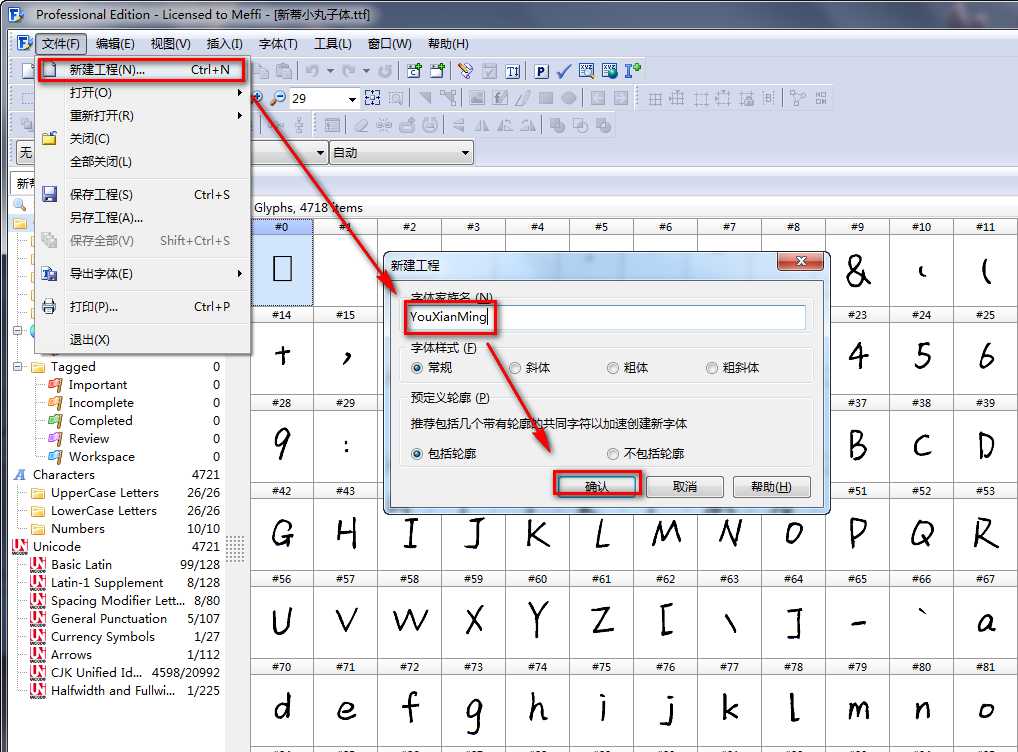
Task: Select the 常规 font style radio button
Action: pos(417,368)
